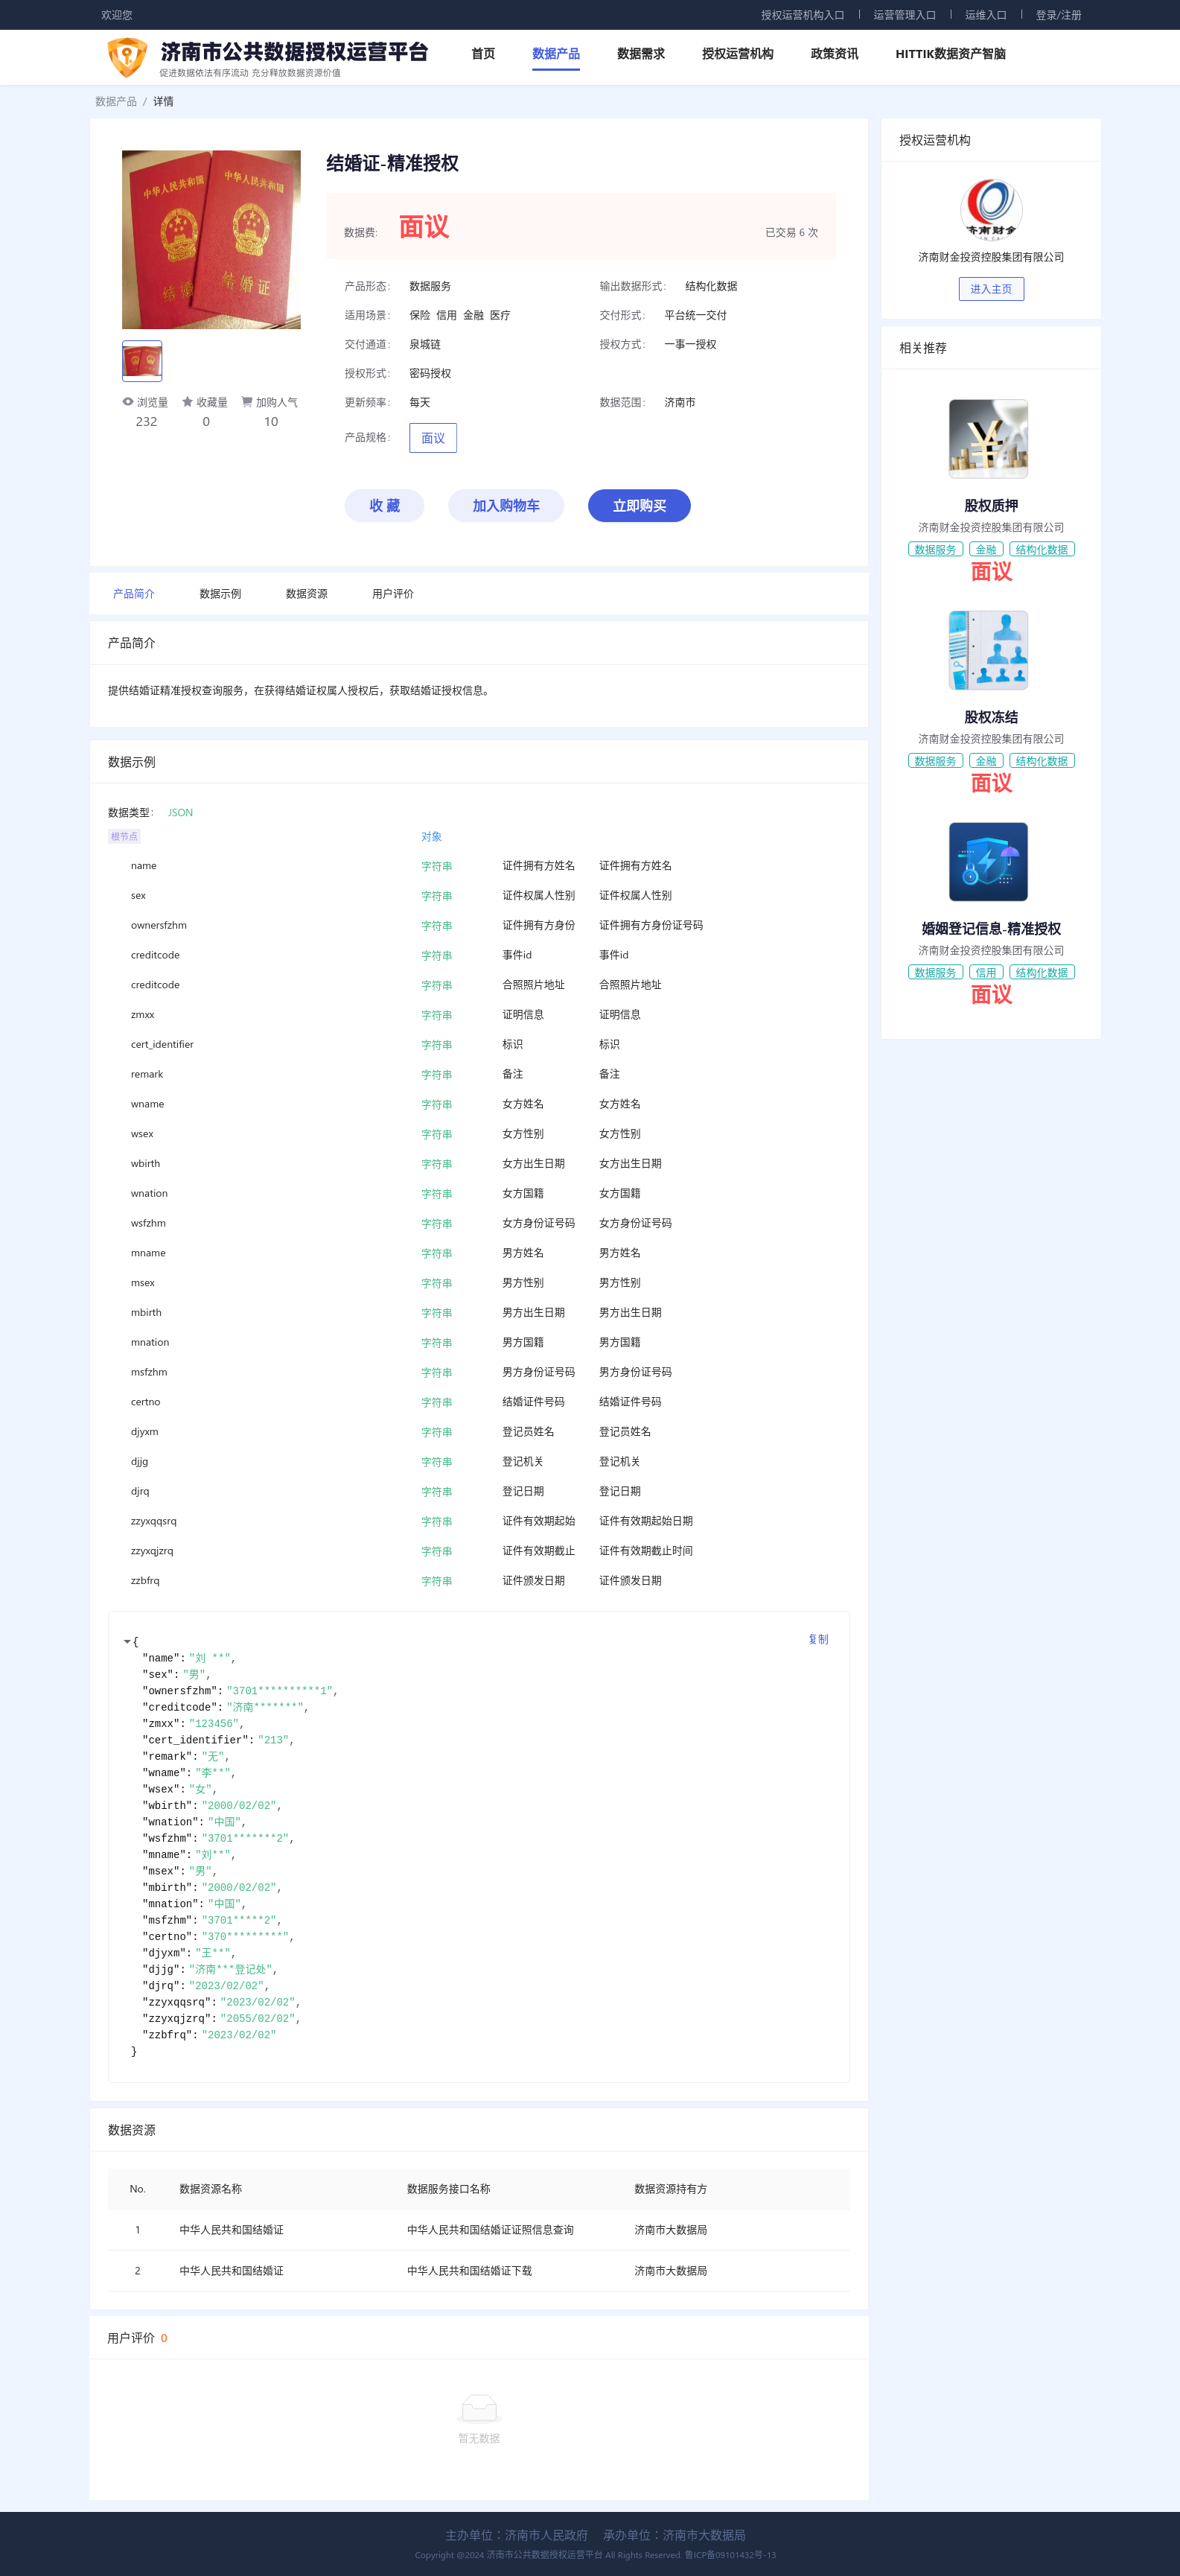Open the 授权运营机构入口 top link
Viewport: 1180px width, 2576px height.
coord(802,15)
